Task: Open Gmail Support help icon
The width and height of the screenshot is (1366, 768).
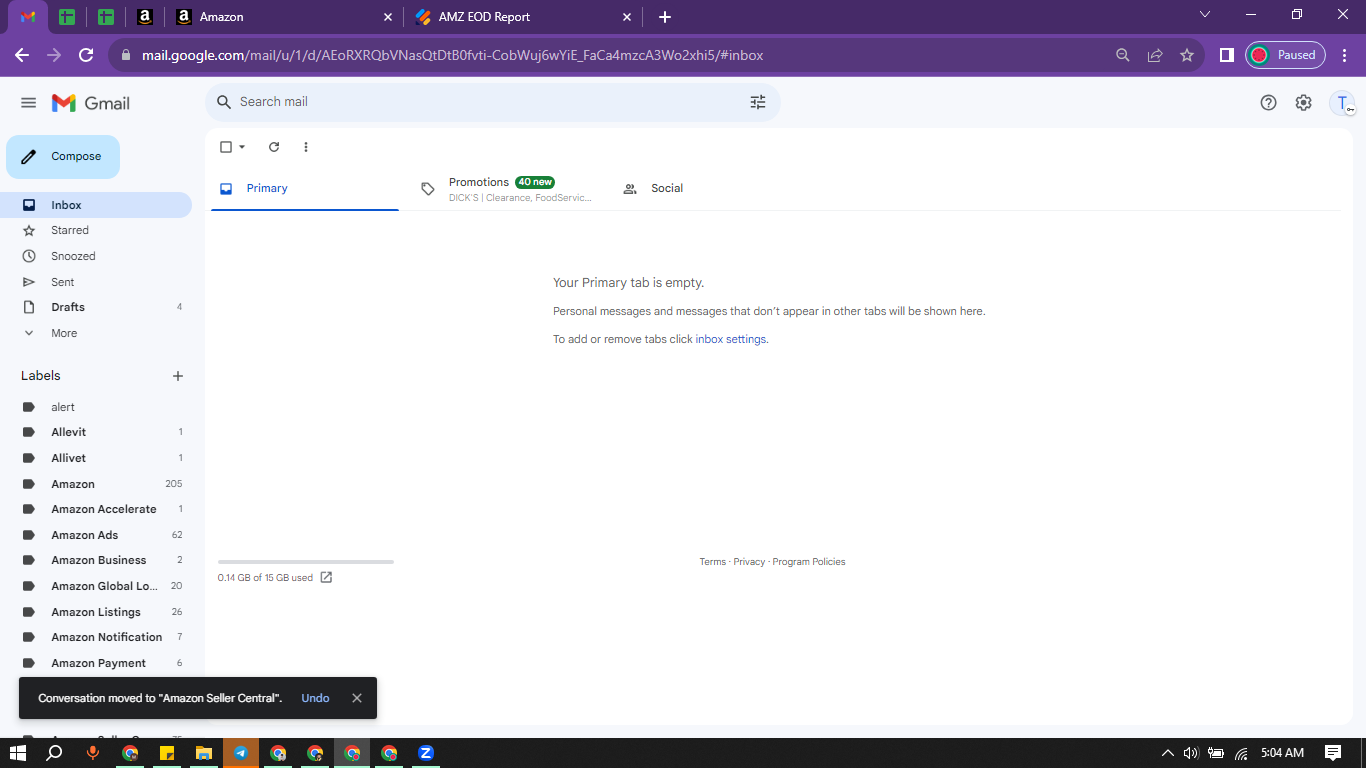Action: tap(1268, 102)
